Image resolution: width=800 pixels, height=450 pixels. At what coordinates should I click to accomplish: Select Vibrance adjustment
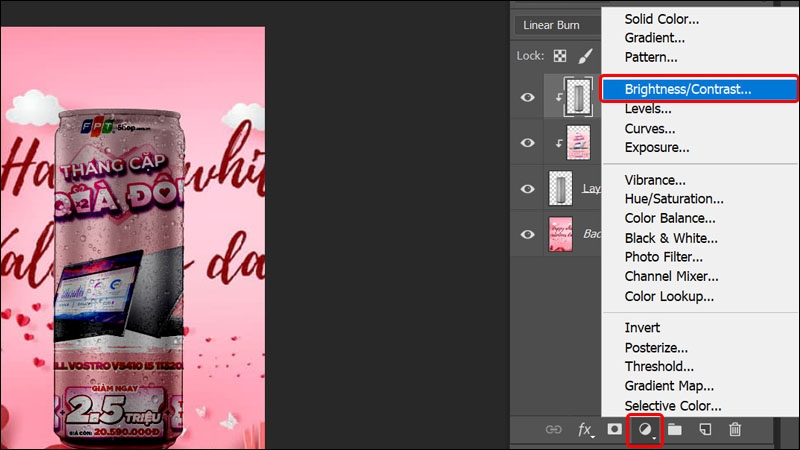(x=655, y=180)
